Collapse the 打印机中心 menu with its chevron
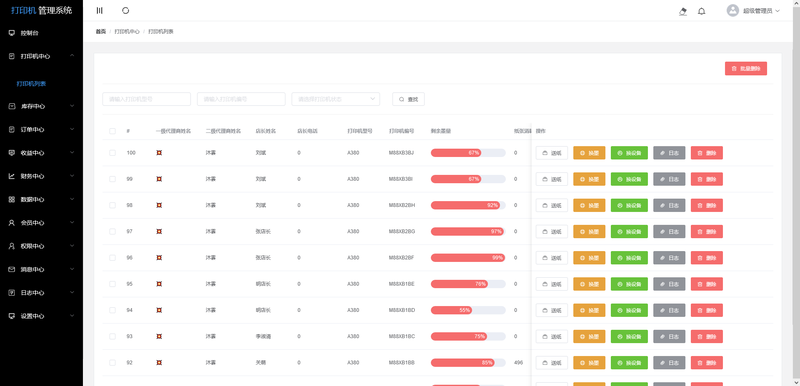The height and width of the screenshot is (386, 800). (x=72, y=55)
